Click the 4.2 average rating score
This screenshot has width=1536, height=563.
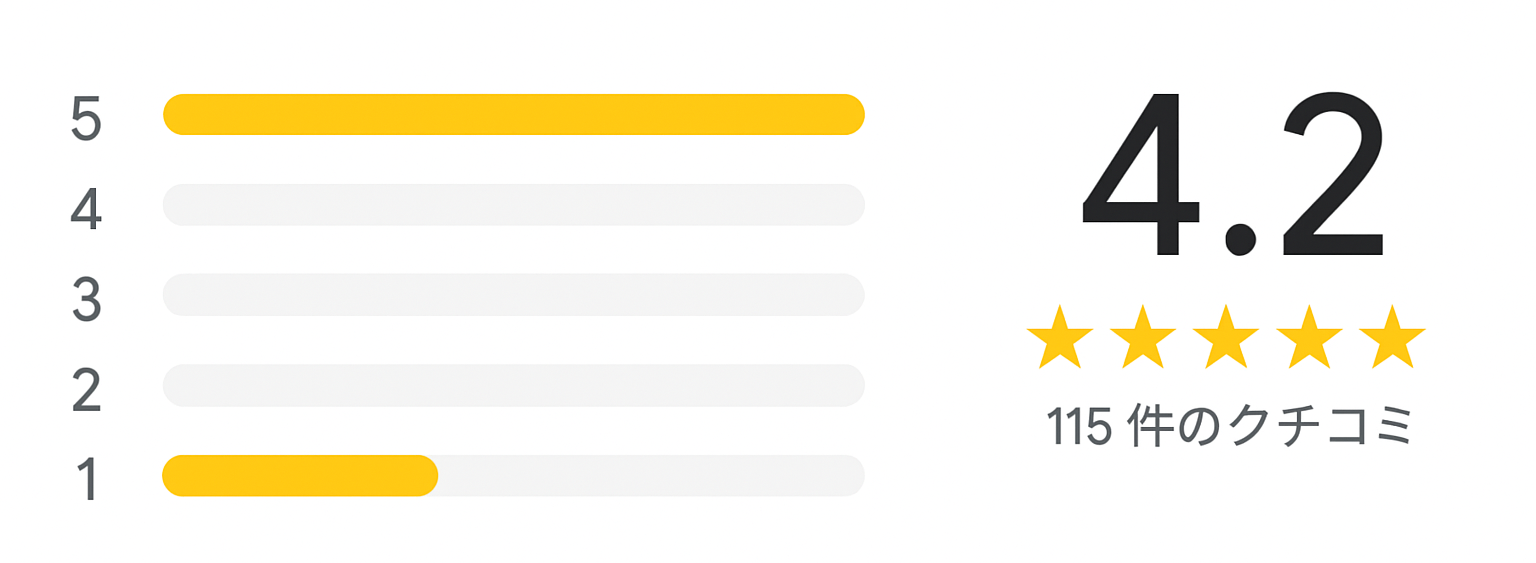pyautogui.click(x=1233, y=173)
